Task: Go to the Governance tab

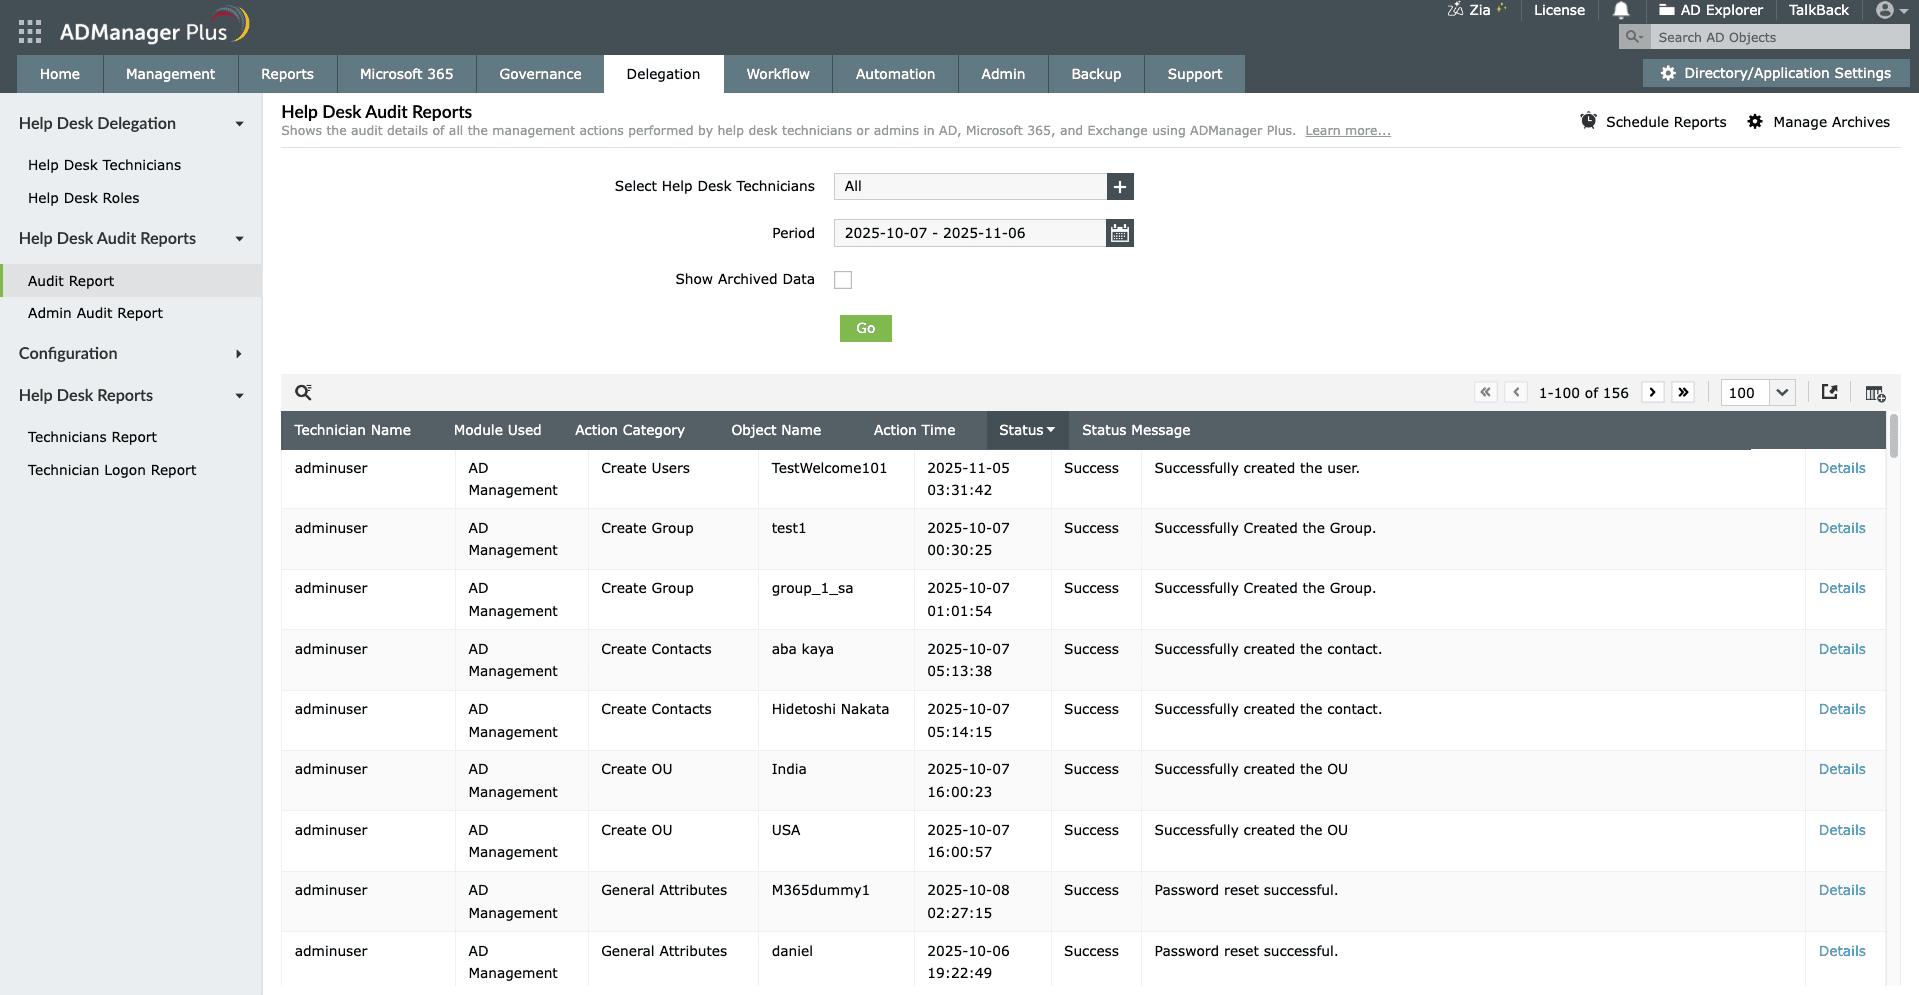Action: point(540,74)
